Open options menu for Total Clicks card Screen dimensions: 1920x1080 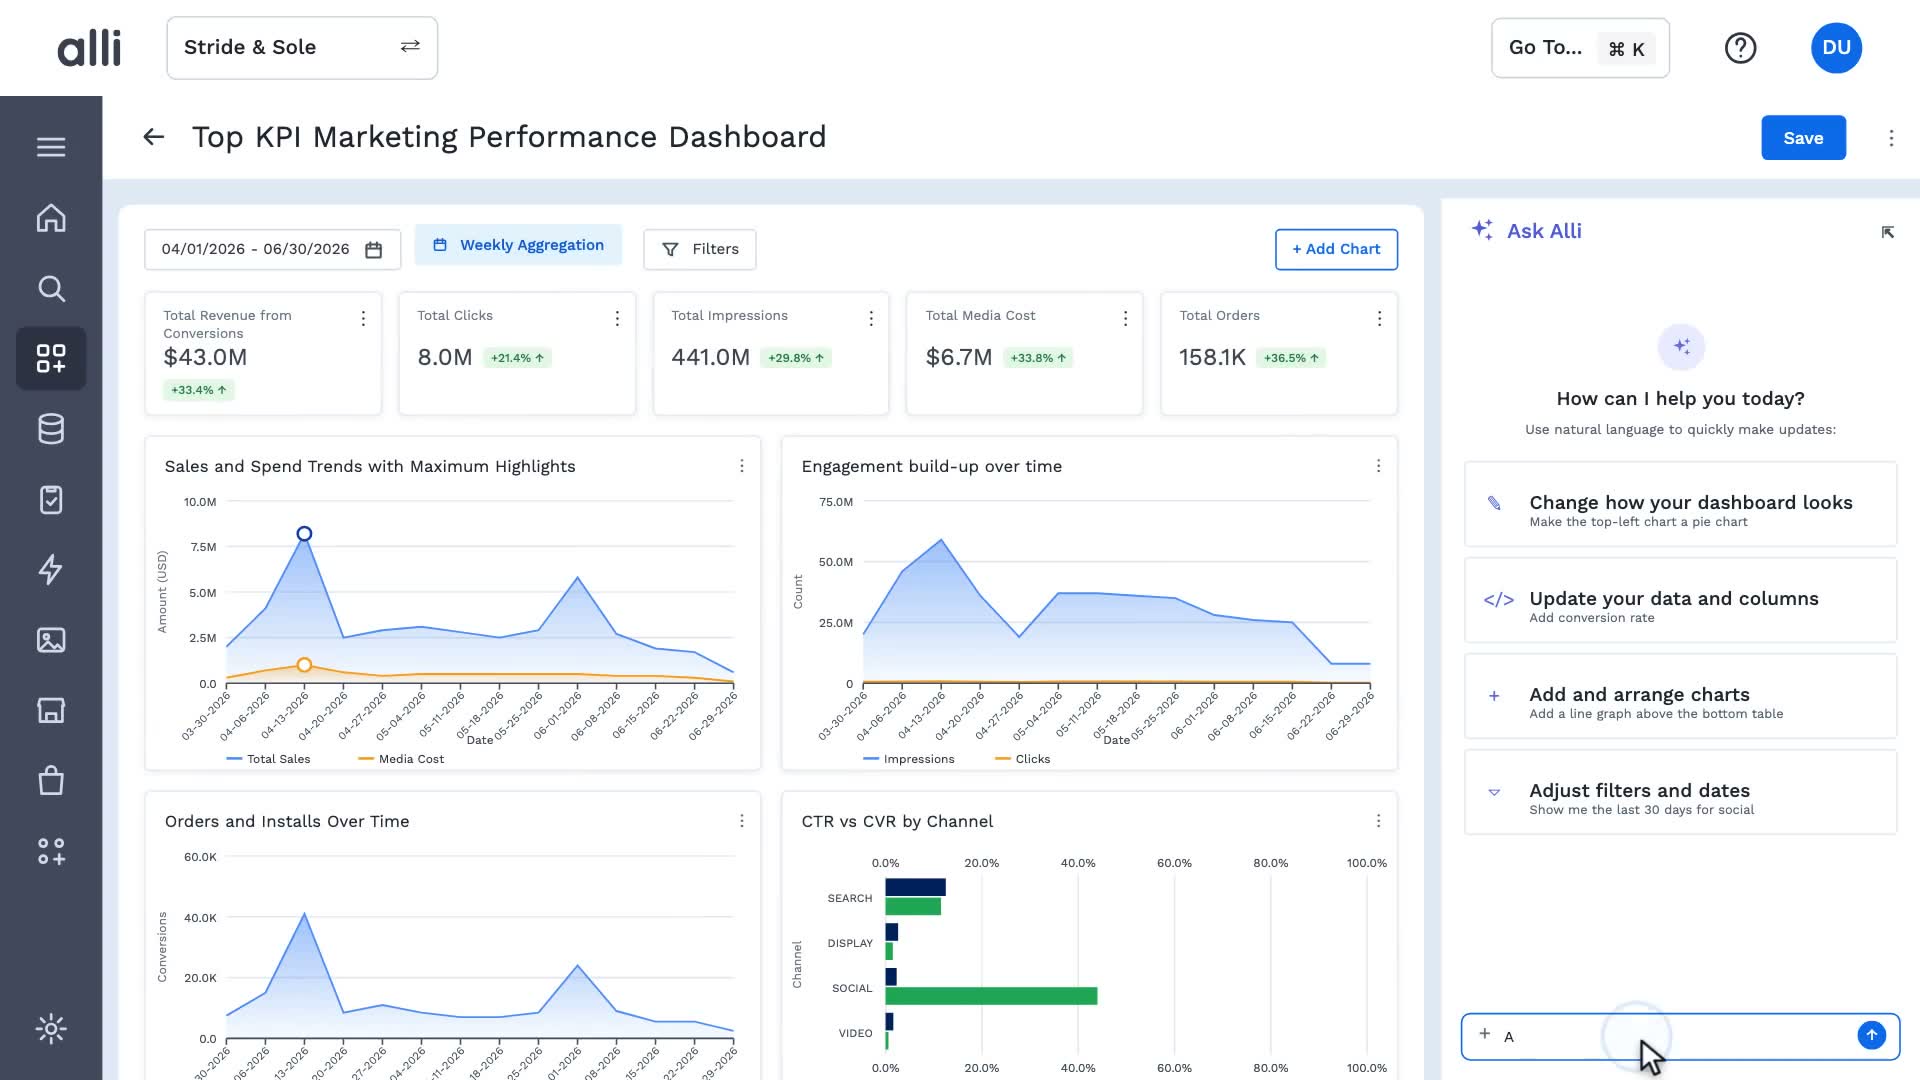click(617, 318)
